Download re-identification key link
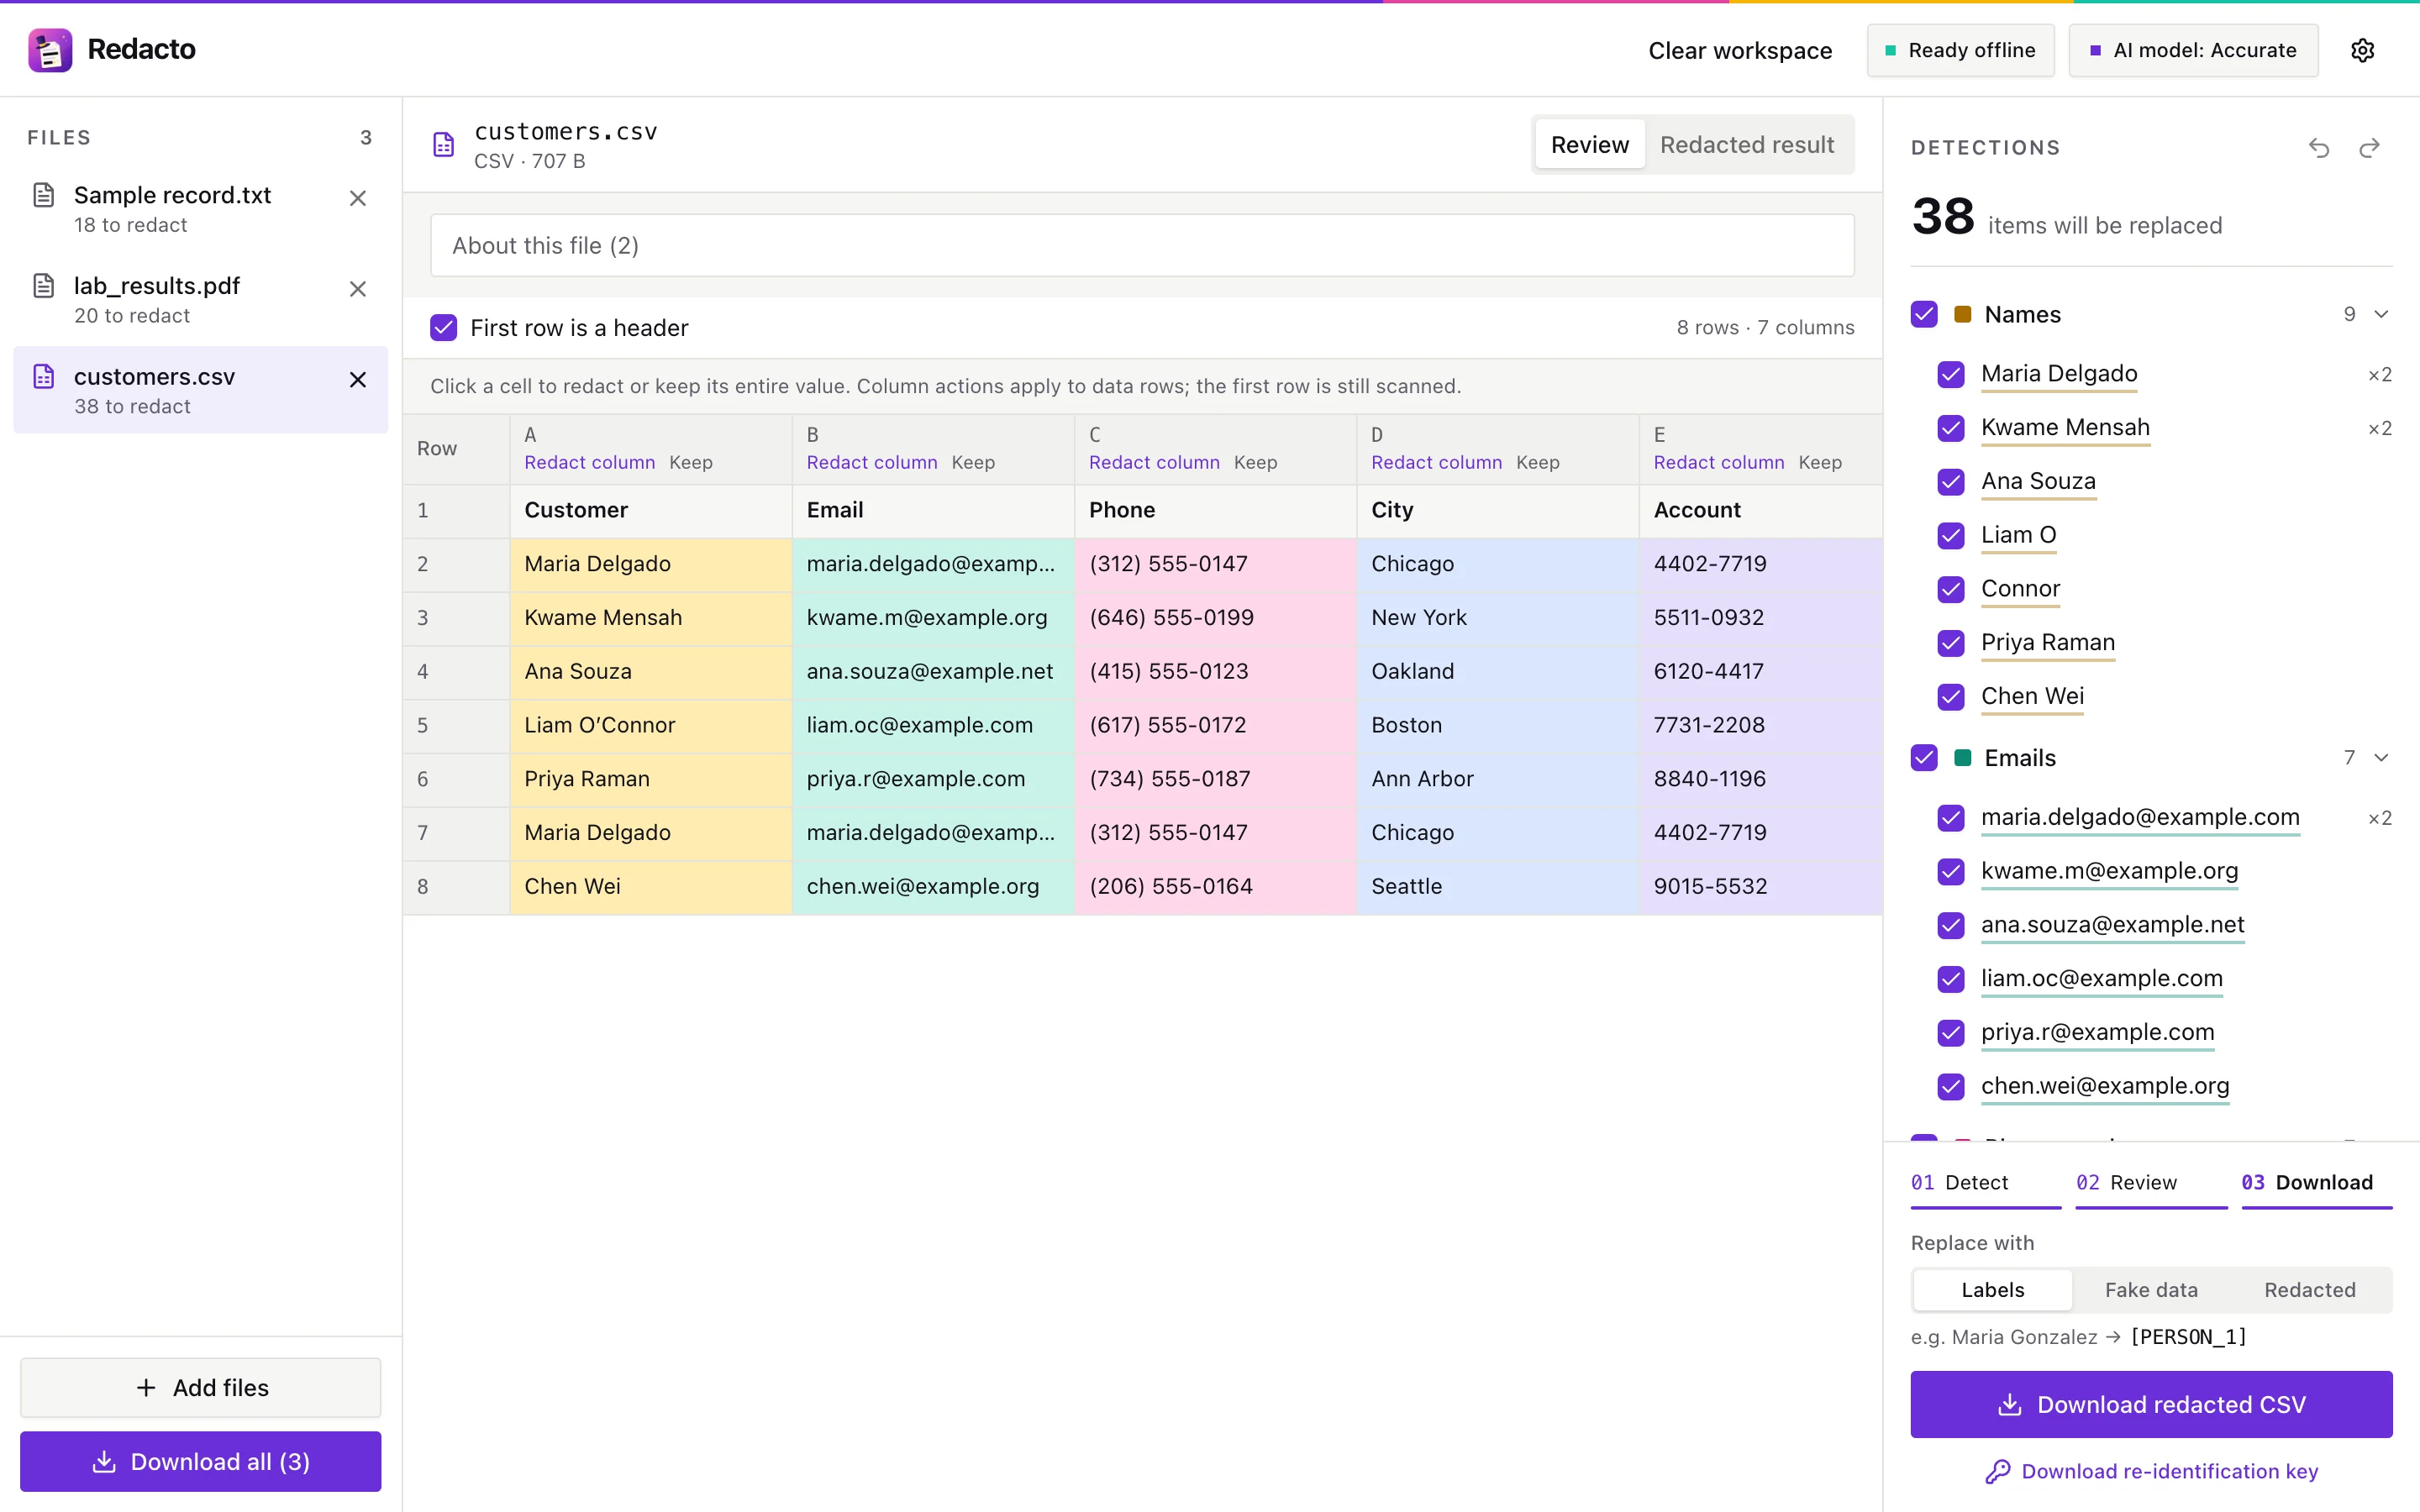The width and height of the screenshot is (2420, 1512). click(2151, 1471)
